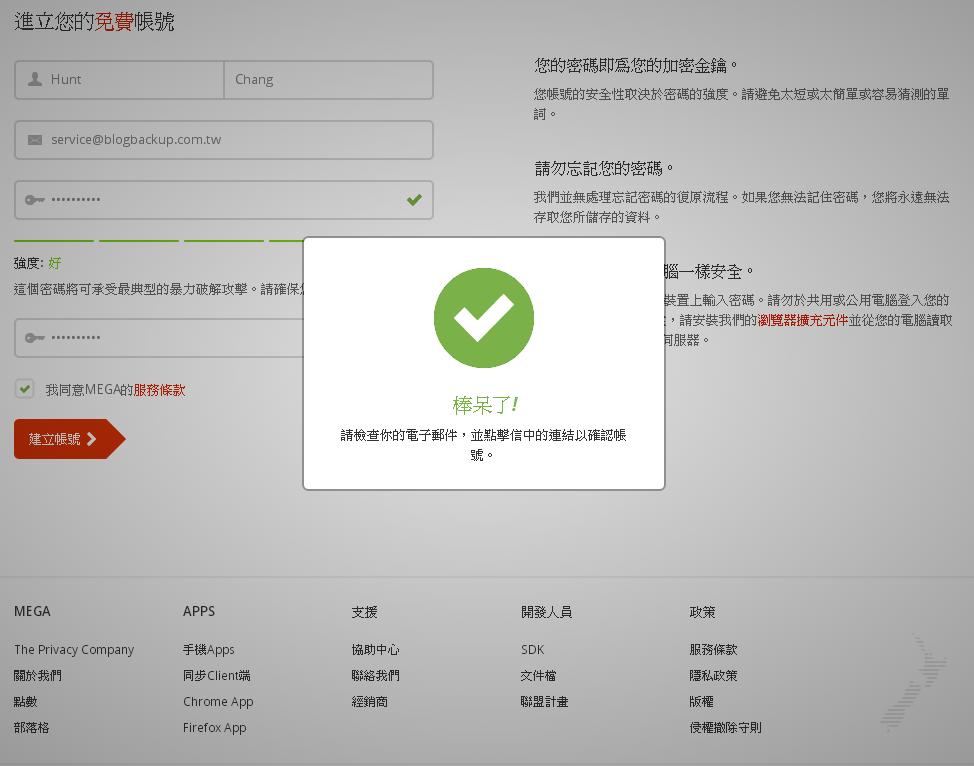Image resolution: width=974 pixels, height=766 pixels.
Task: Toggle the 我同意MEGA的服務條款 checkbox
Action: coord(25,389)
